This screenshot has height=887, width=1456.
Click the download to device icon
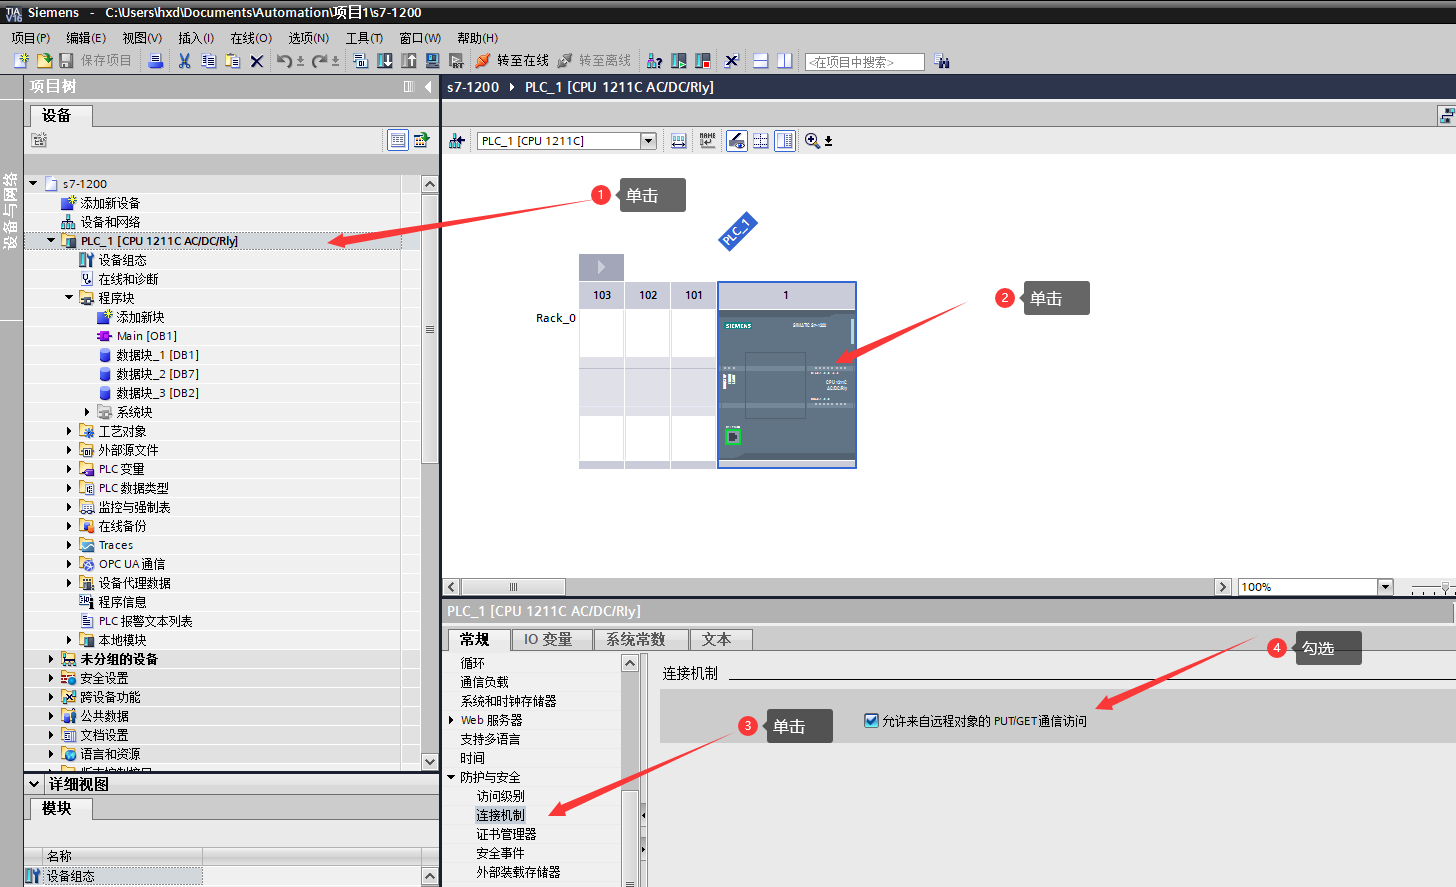coord(385,61)
